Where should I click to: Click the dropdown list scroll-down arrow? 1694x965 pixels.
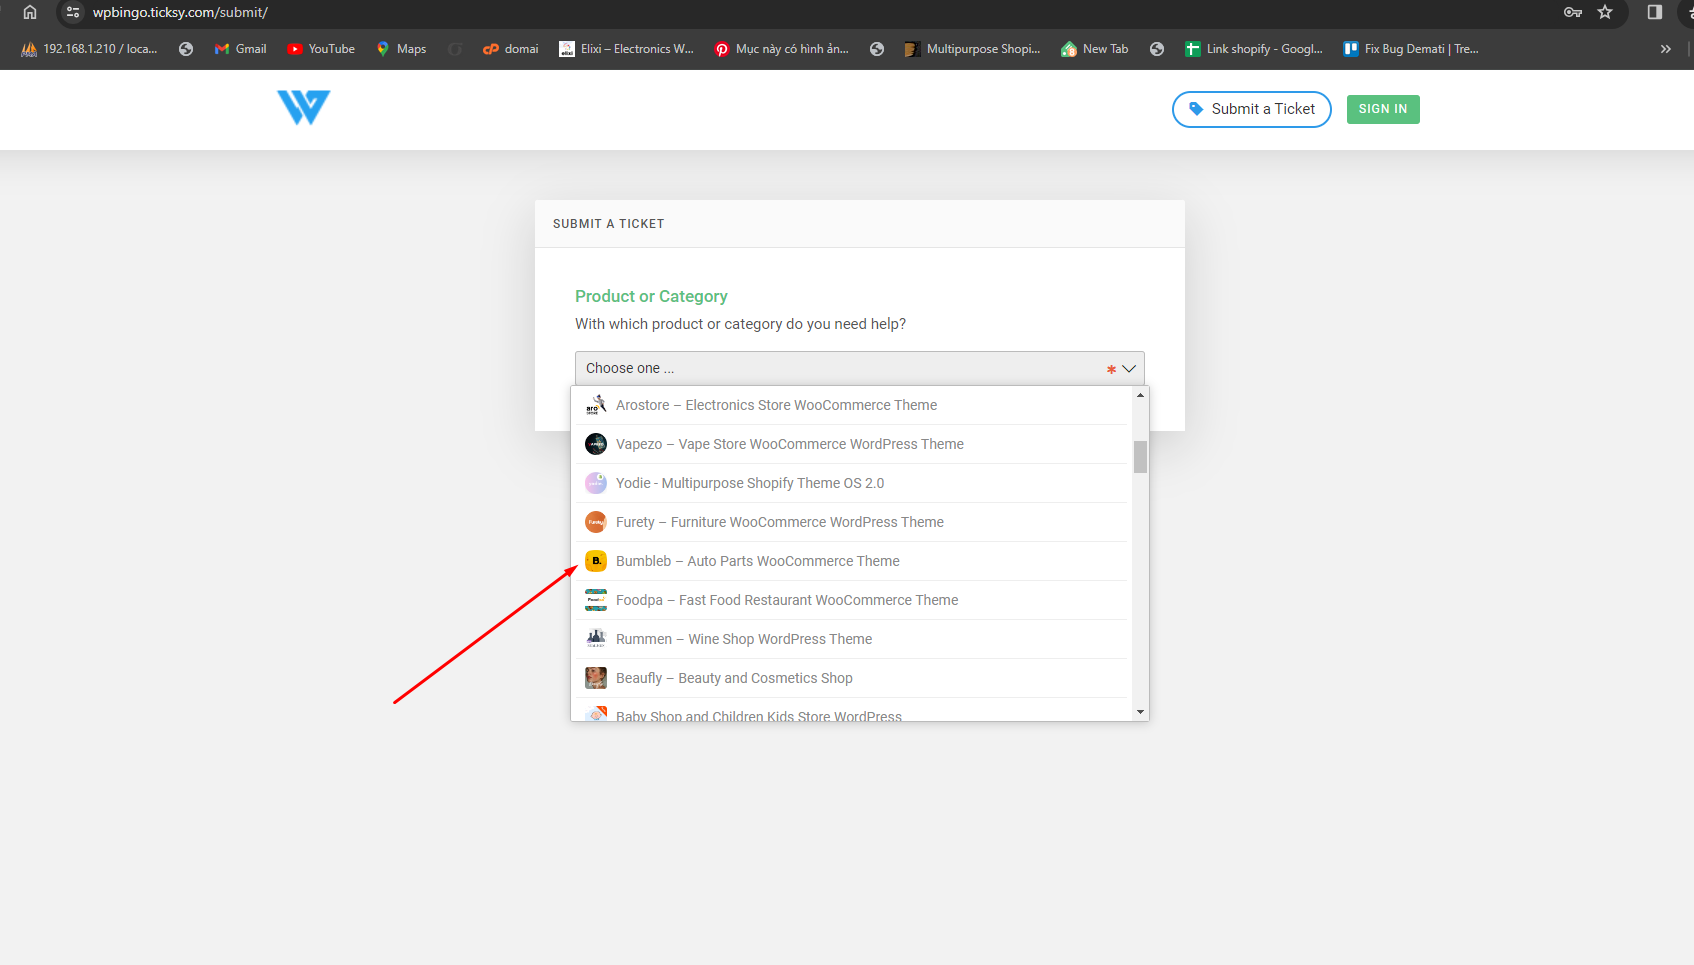(1140, 712)
